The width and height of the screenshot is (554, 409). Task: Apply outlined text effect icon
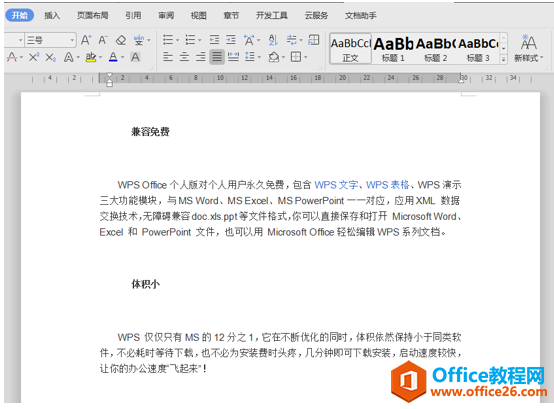point(69,57)
